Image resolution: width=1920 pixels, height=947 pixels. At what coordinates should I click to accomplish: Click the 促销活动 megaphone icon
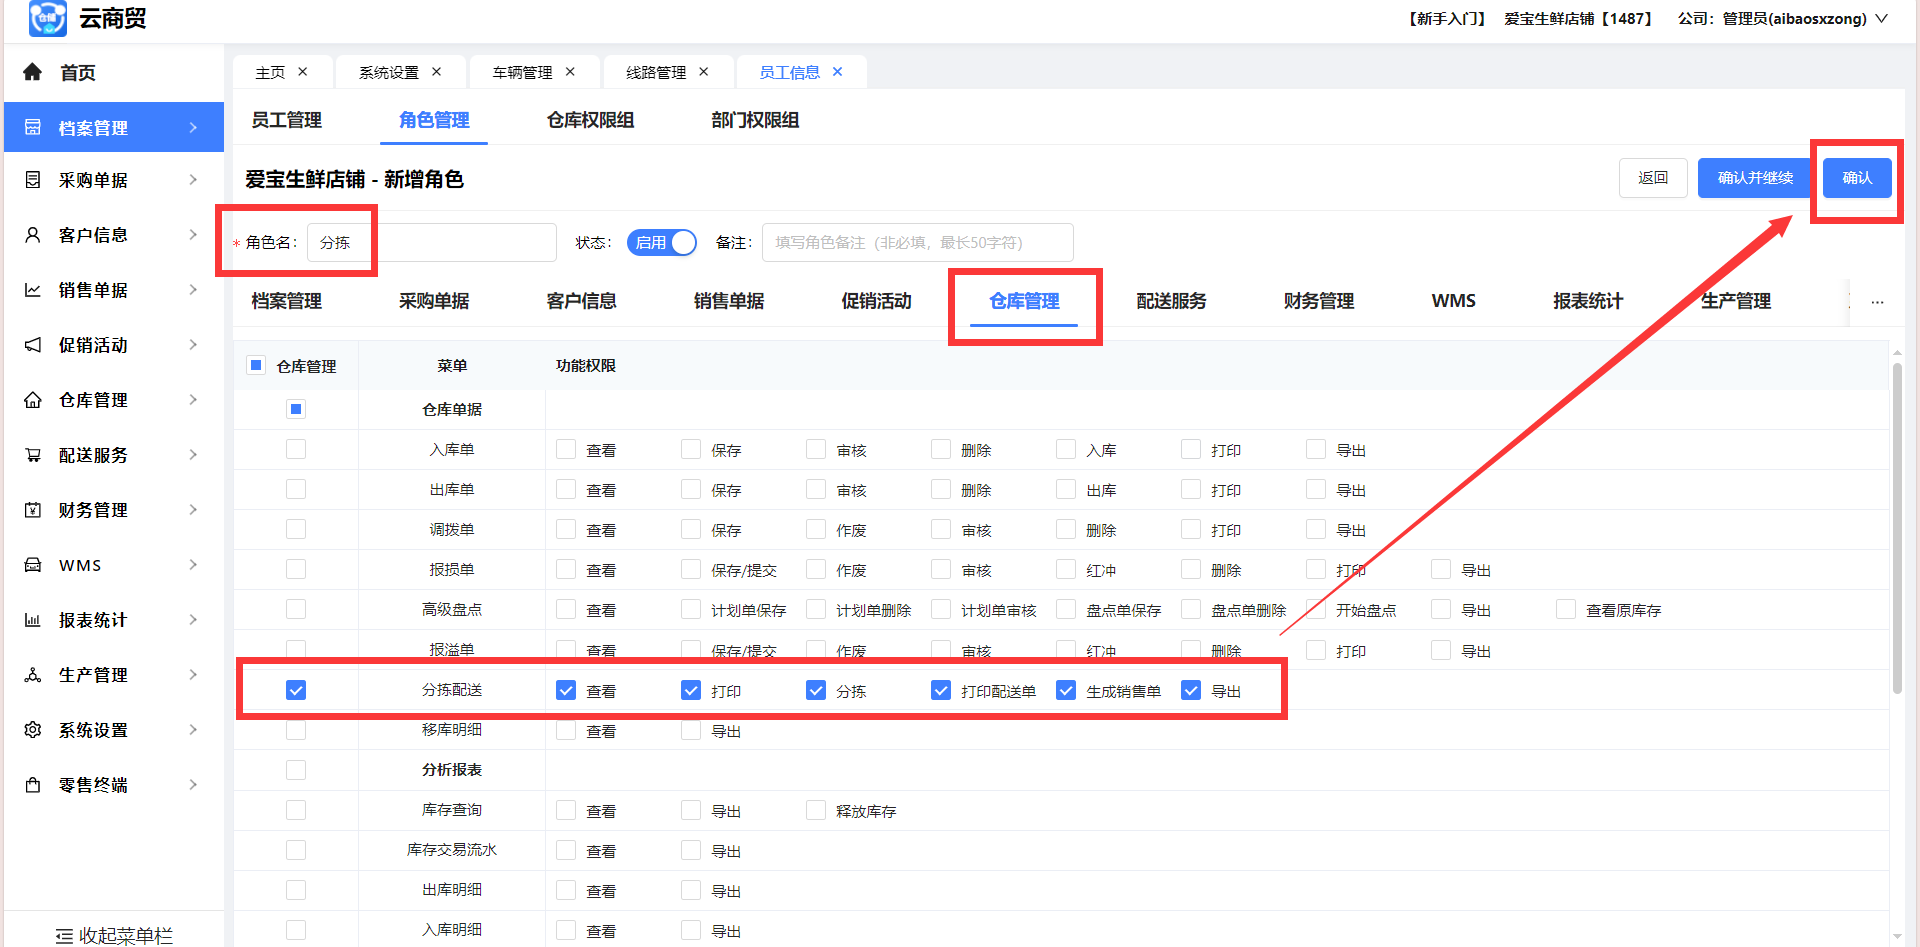(x=33, y=345)
